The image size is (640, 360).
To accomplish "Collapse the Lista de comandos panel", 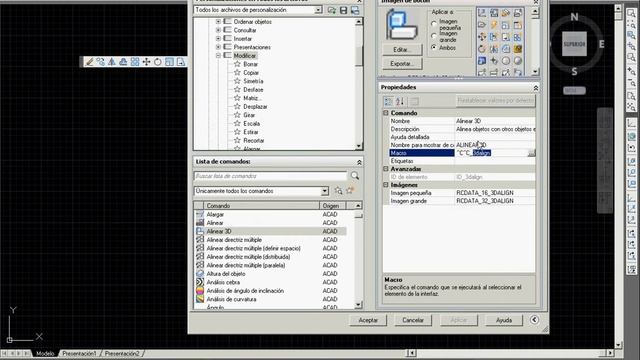I will (359, 162).
